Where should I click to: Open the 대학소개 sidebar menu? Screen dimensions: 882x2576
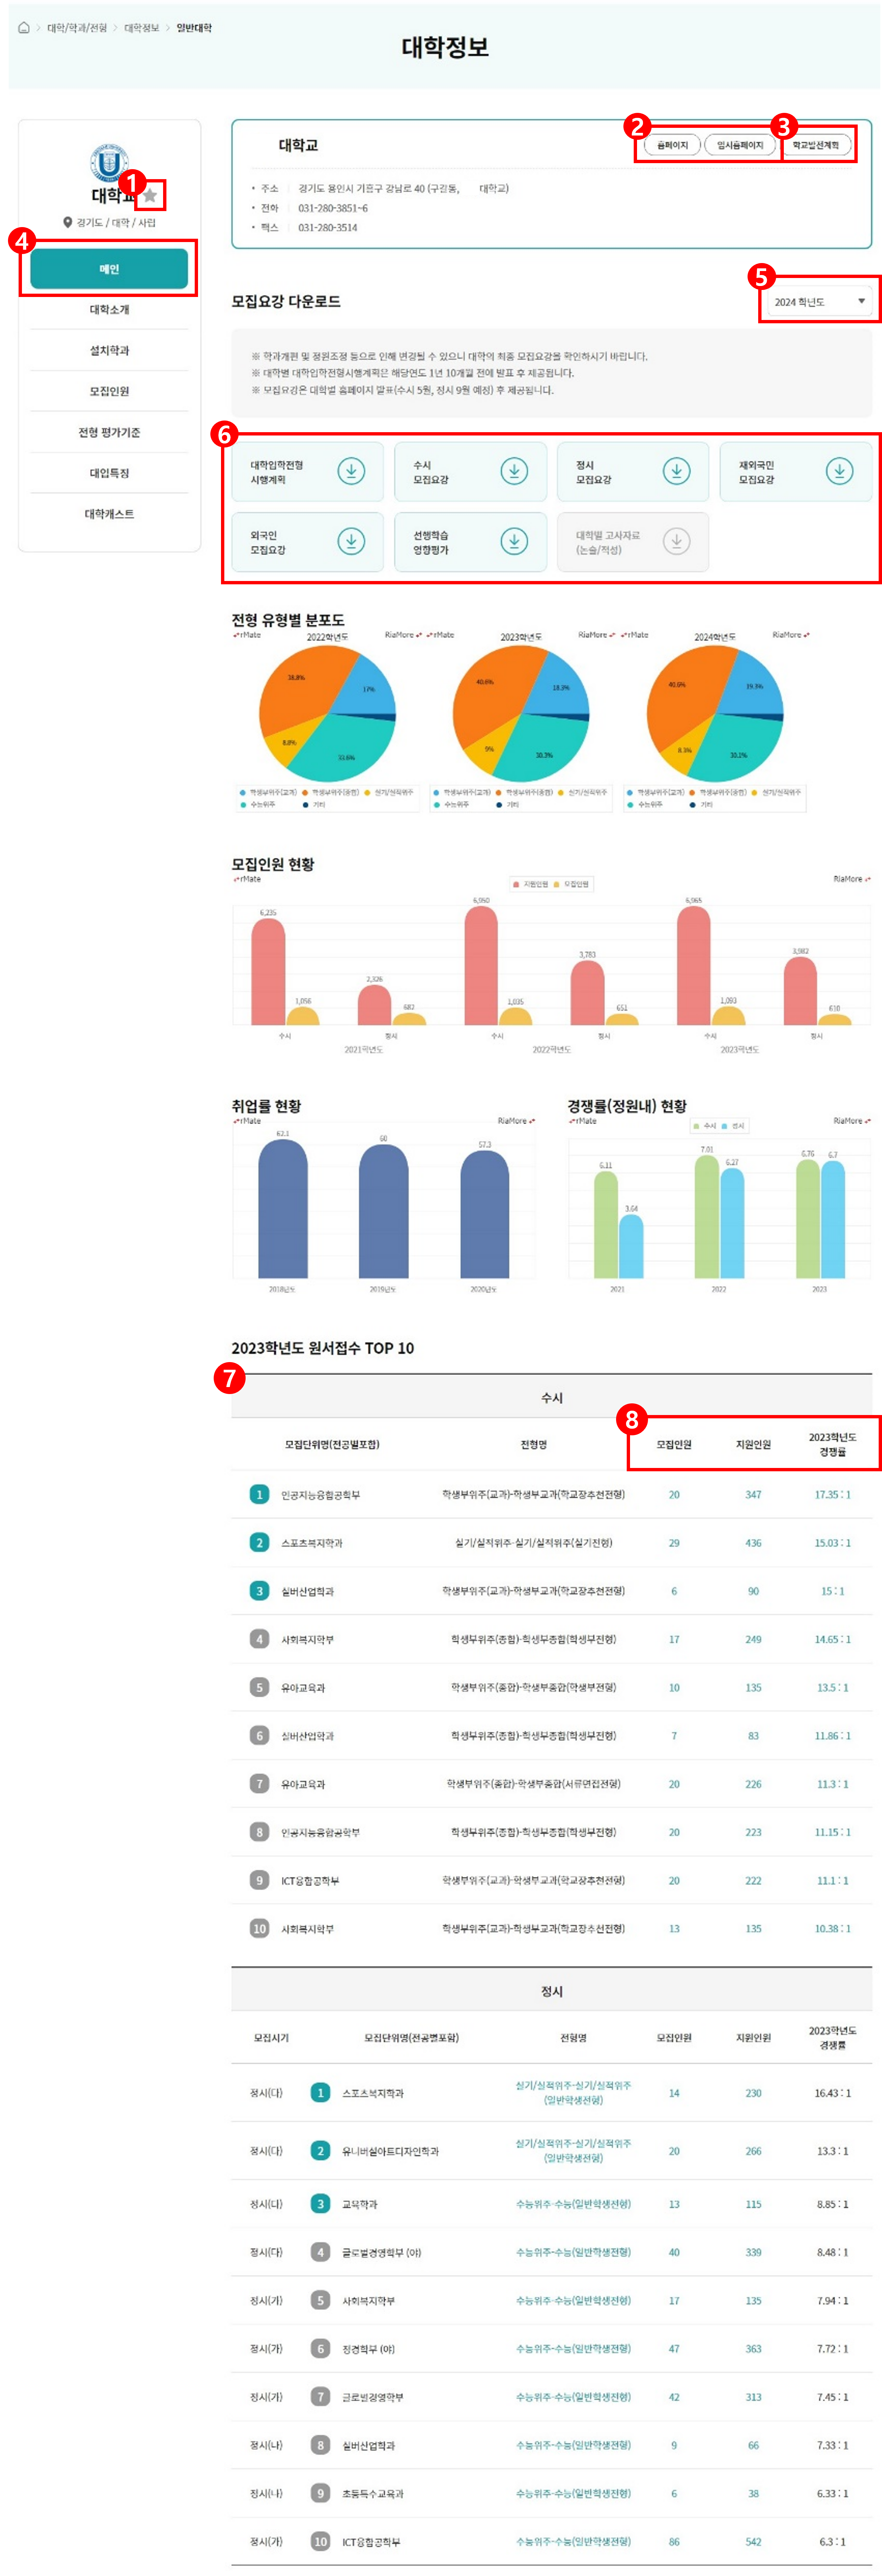pyautogui.click(x=109, y=310)
